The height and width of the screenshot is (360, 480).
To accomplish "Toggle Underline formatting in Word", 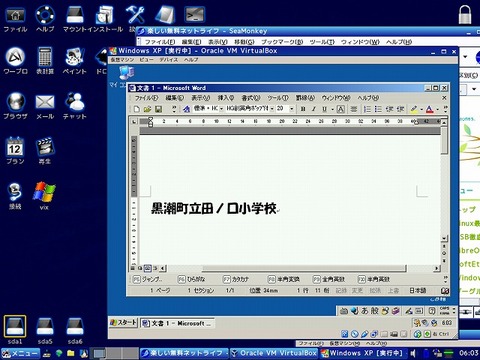I will [x=324, y=109].
